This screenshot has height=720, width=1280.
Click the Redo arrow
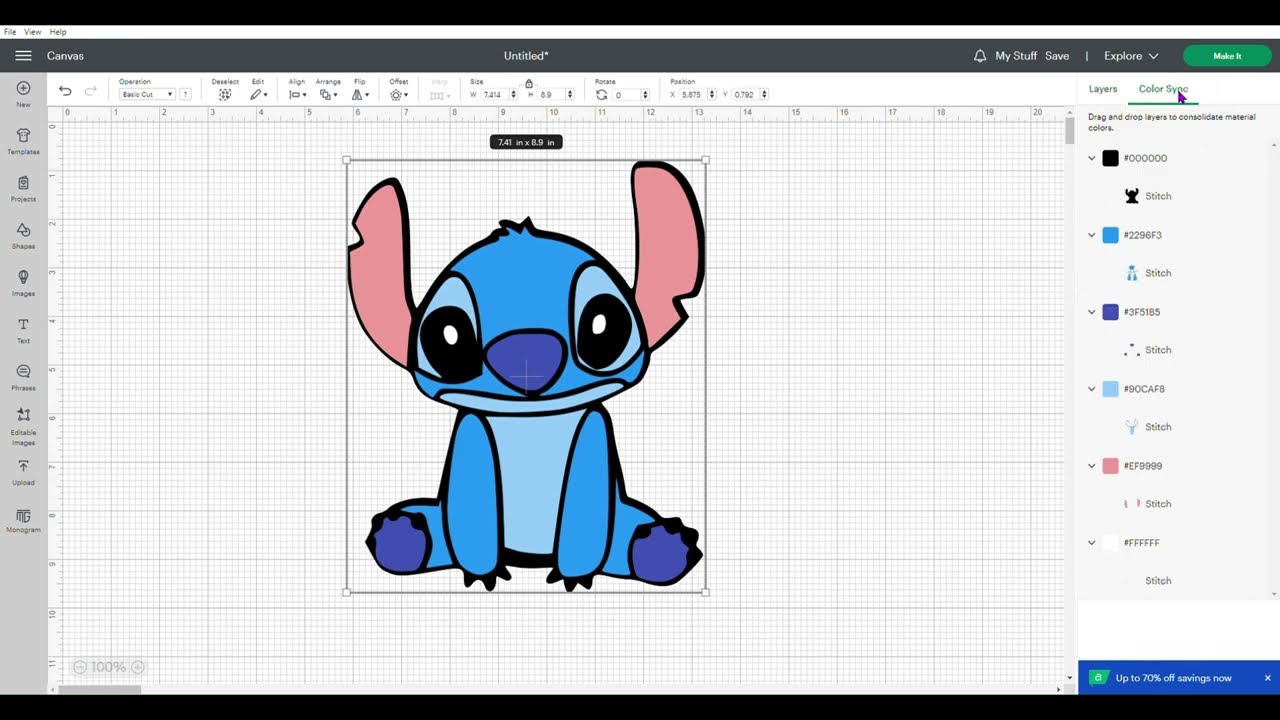[x=91, y=91]
